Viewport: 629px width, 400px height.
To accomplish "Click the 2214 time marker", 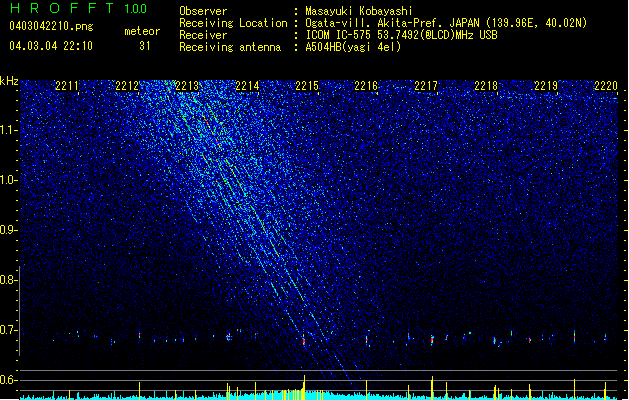I will (x=247, y=86).
